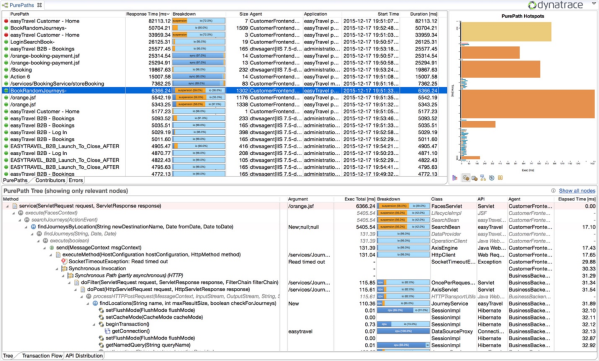Viewport: 599px width, 361px height.
Task: Click the folder icon beside Synchronous Invocation
Action: (64, 269)
